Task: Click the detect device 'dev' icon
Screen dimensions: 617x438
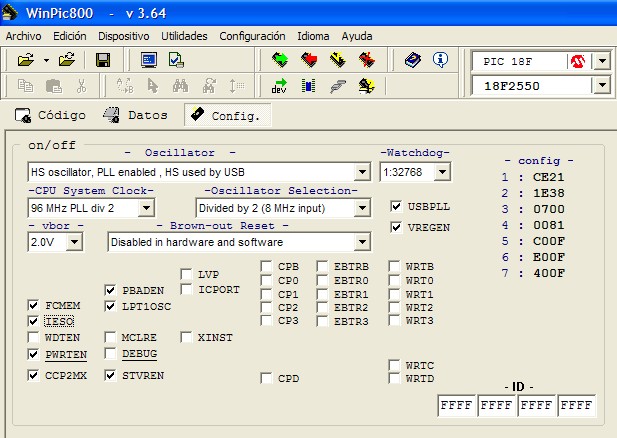Action: tap(280, 86)
